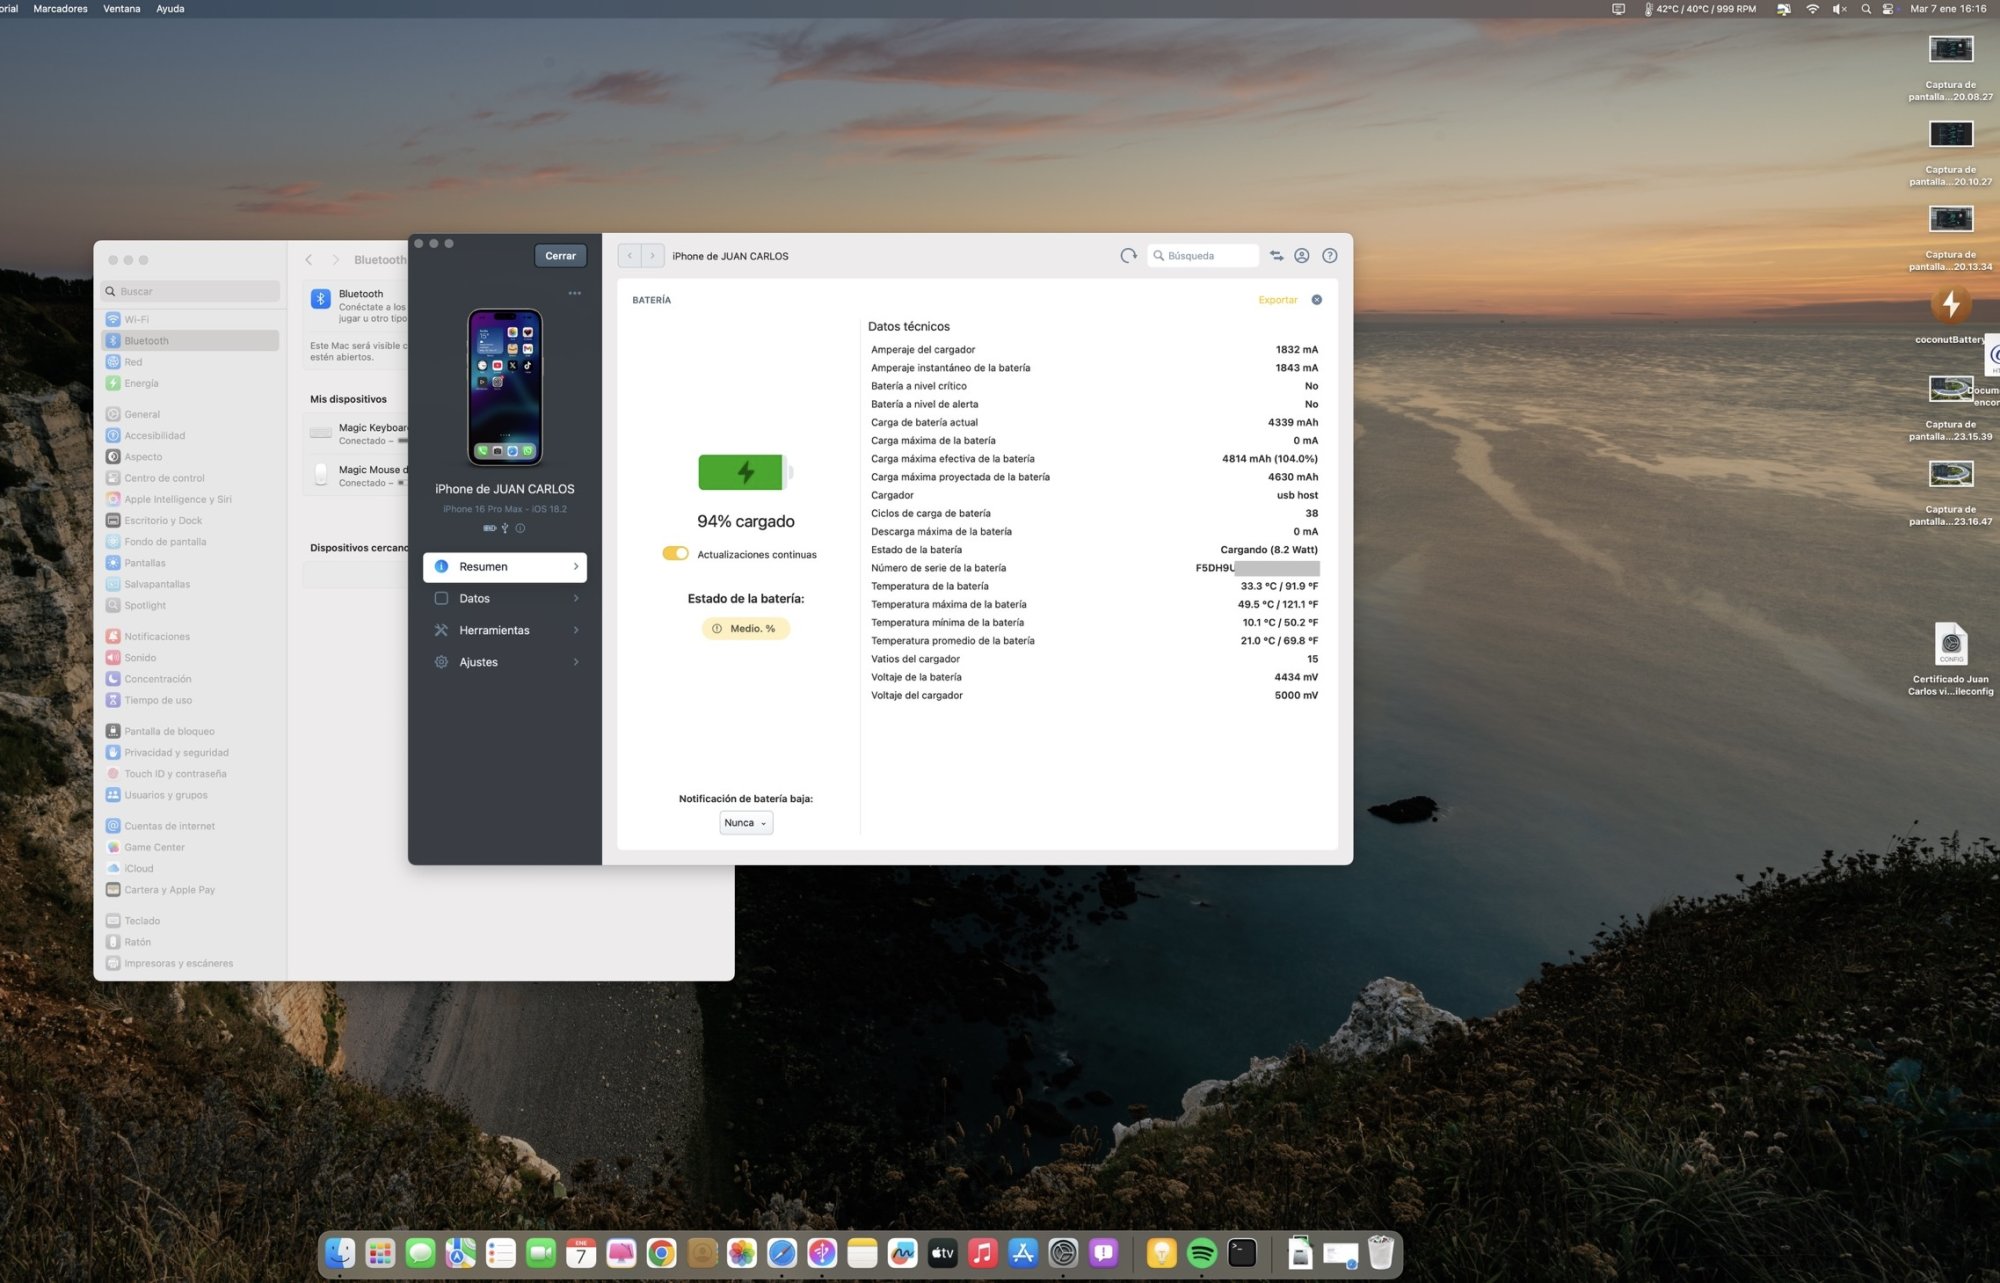Image resolution: width=2000 pixels, height=1283 pixels.
Task: Select Resumen in the iMazing sidebar
Action: click(505, 567)
